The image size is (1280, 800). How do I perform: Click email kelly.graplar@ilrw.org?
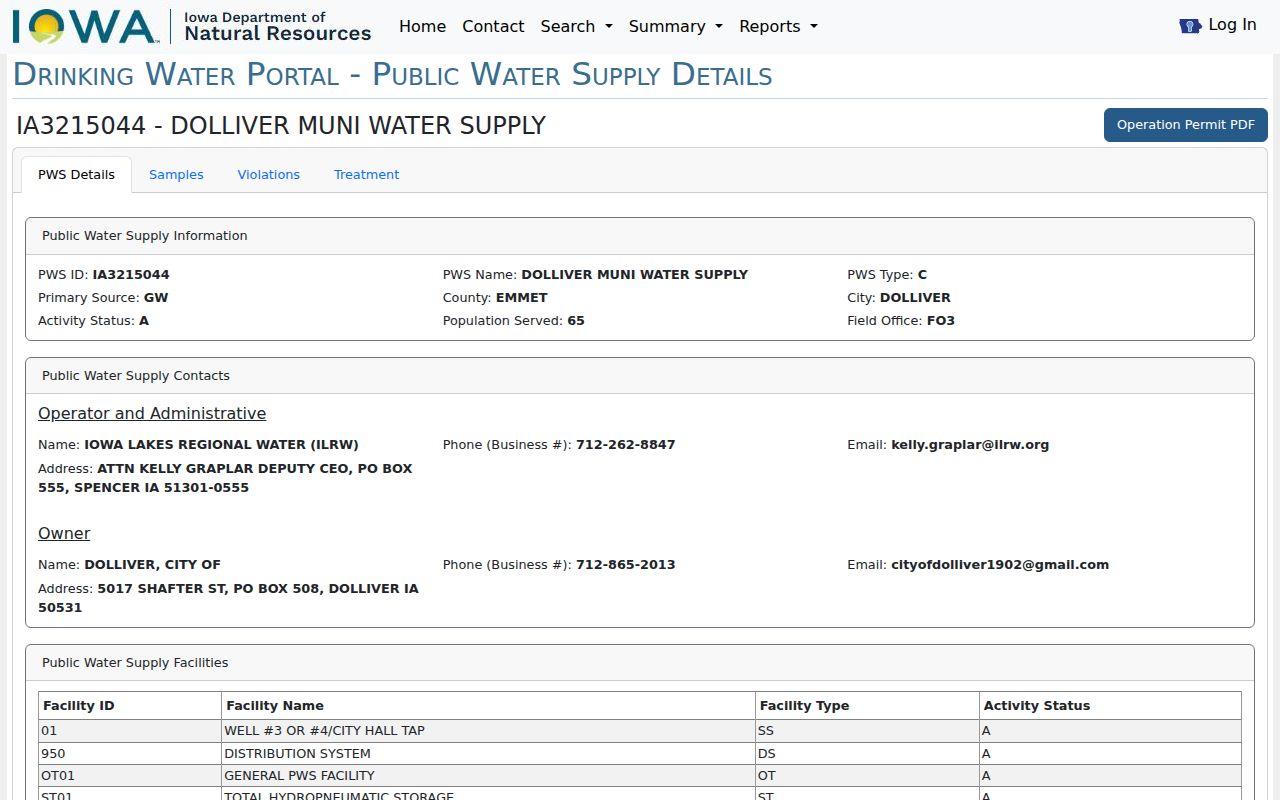(x=970, y=444)
